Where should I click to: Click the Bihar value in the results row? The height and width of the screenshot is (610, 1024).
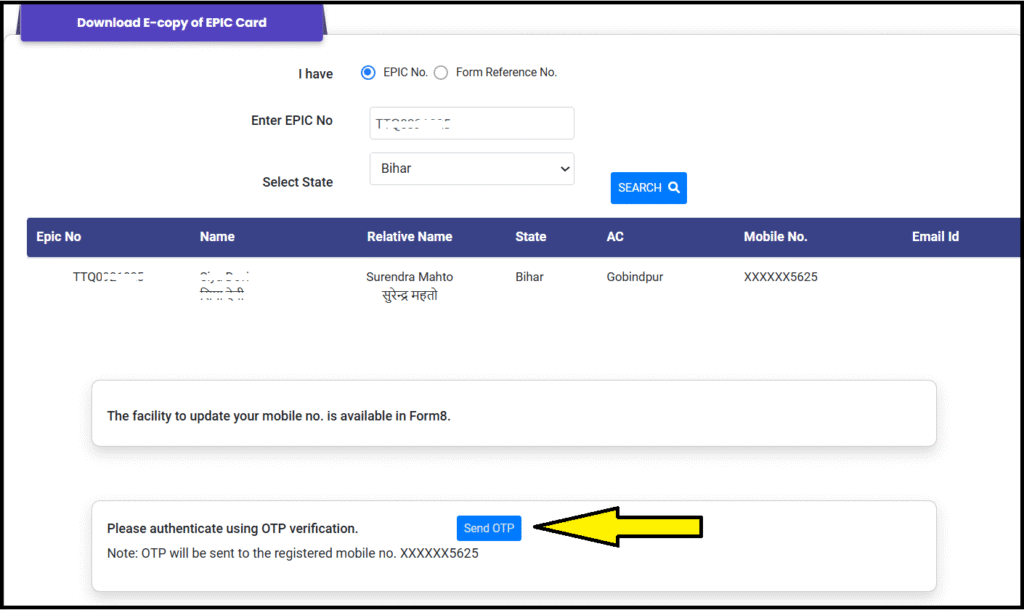[529, 277]
